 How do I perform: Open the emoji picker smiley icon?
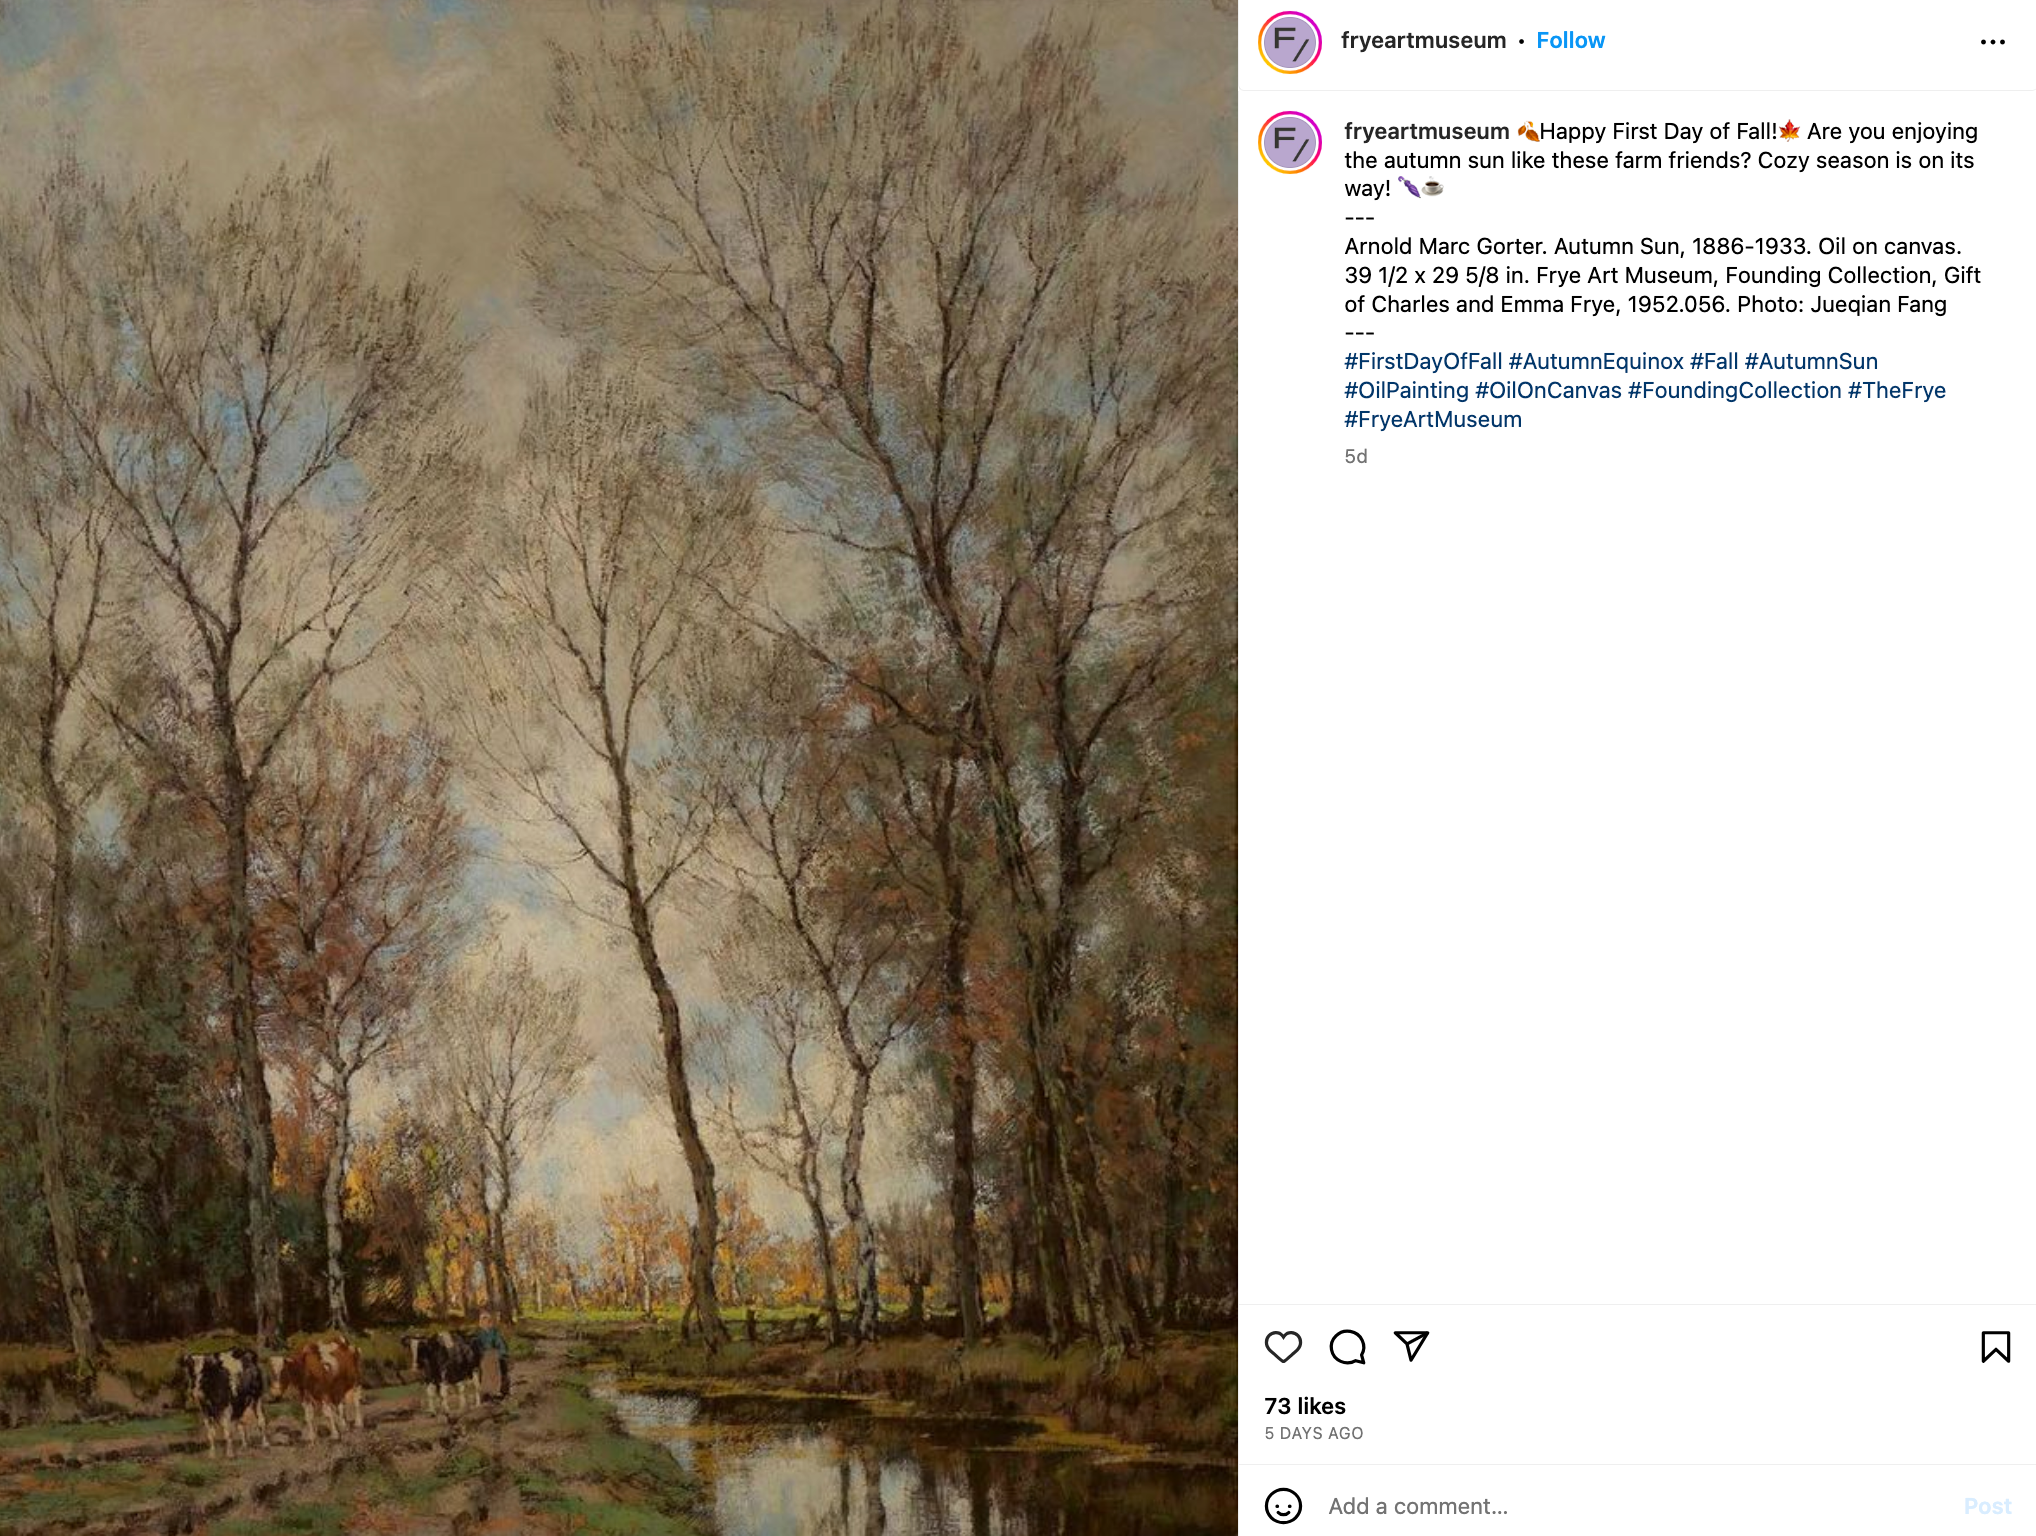coord(1283,1506)
